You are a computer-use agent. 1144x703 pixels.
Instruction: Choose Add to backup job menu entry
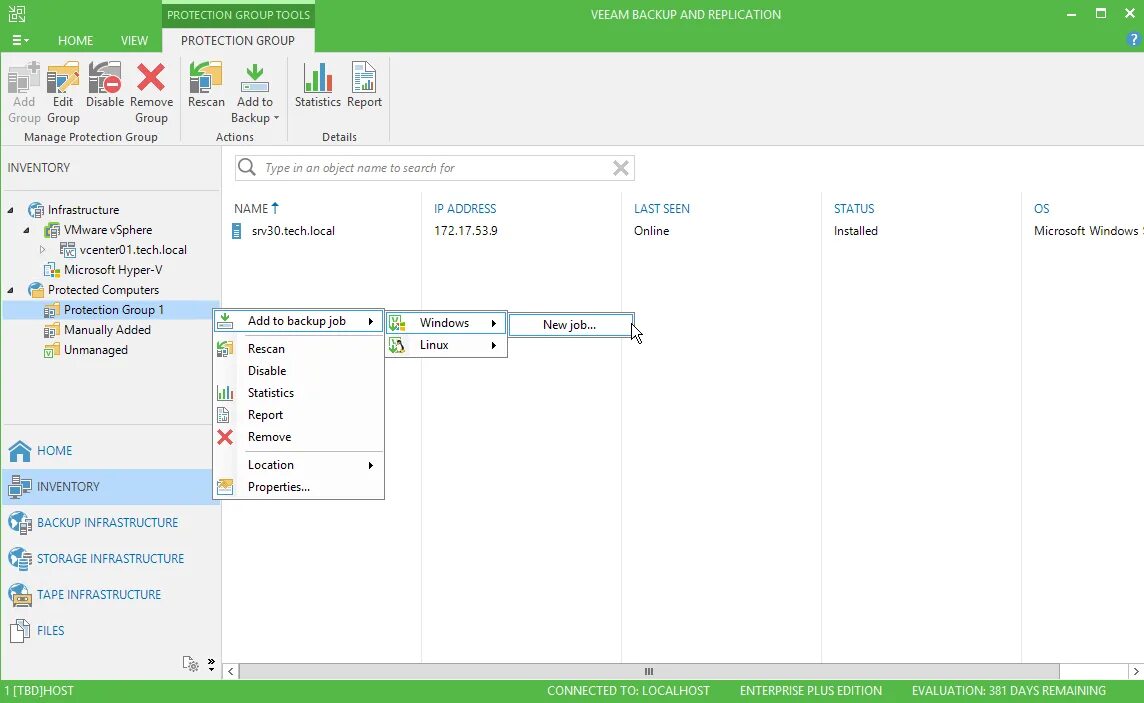coord(298,321)
